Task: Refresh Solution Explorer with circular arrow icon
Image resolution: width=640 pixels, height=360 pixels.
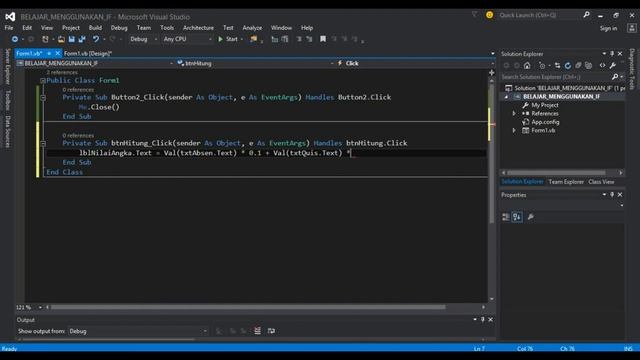Action: 568,65
